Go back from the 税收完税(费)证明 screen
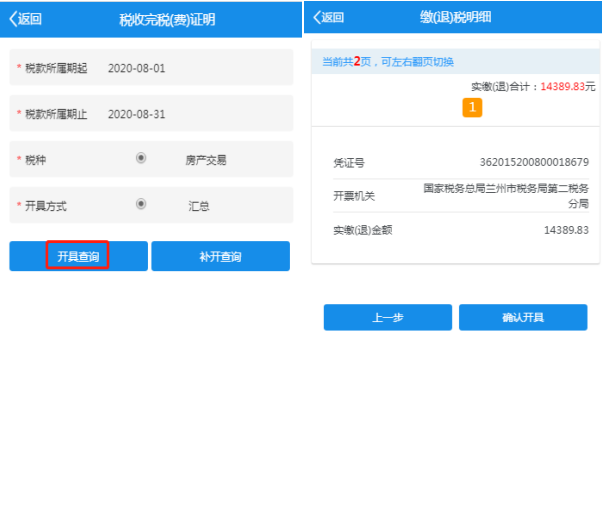This screenshot has width=602, height=530. point(25,19)
